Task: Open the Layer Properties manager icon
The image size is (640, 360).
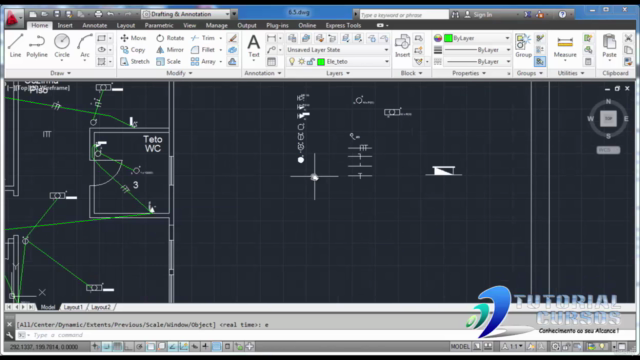Action: point(292,38)
